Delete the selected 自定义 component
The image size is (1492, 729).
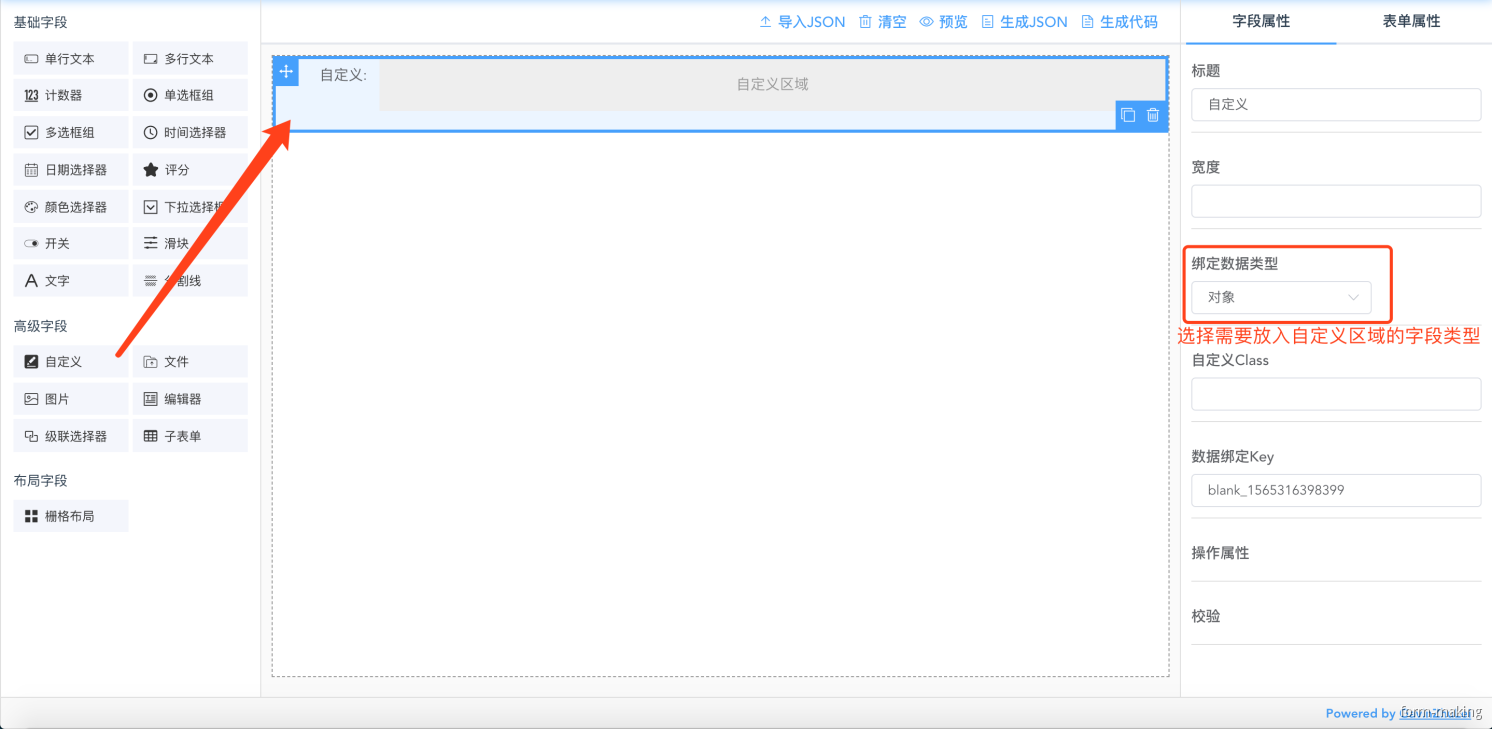pos(1152,115)
